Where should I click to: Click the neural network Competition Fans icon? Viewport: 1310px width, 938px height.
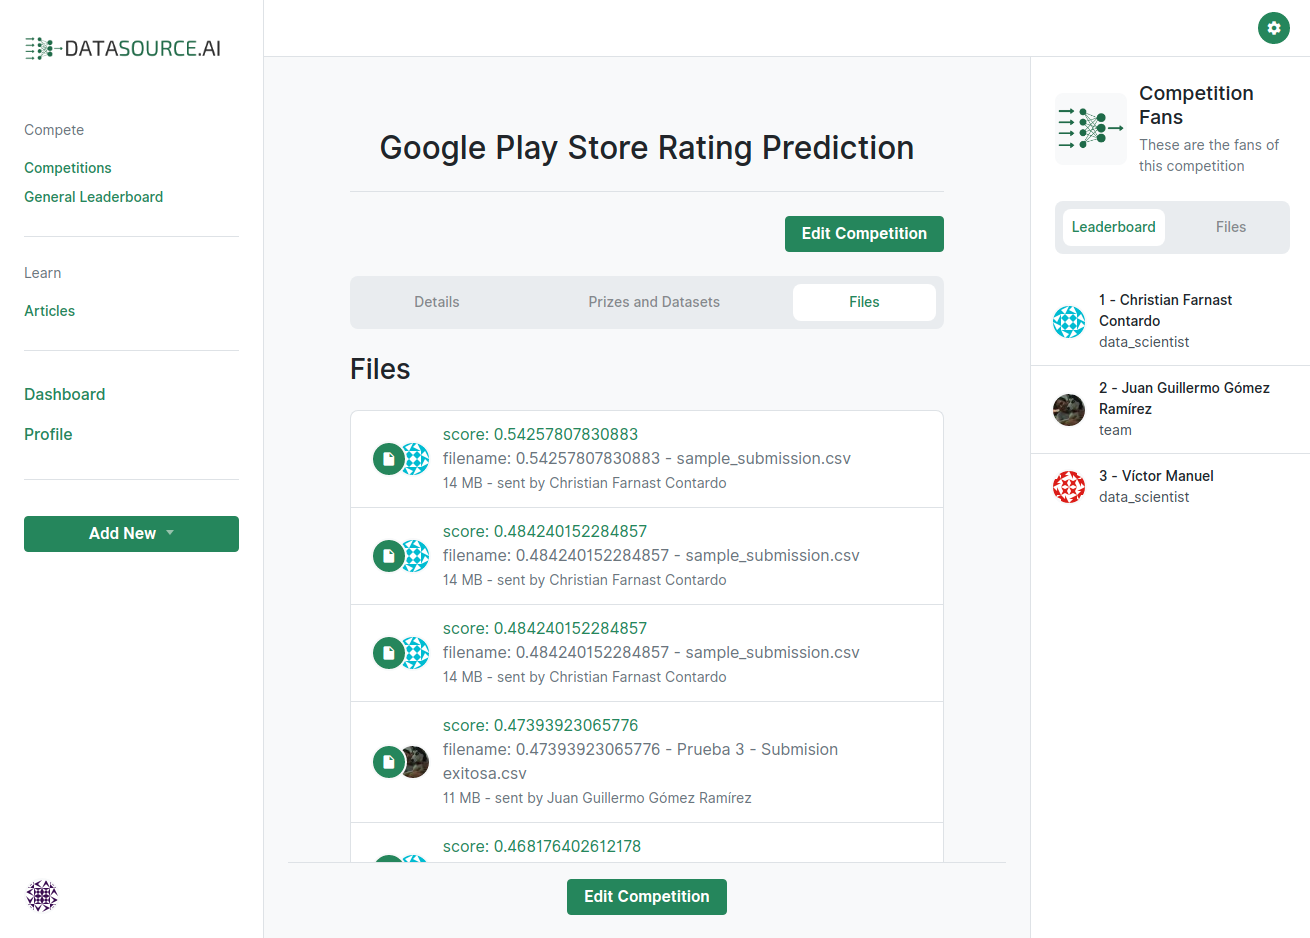(x=1090, y=129)
